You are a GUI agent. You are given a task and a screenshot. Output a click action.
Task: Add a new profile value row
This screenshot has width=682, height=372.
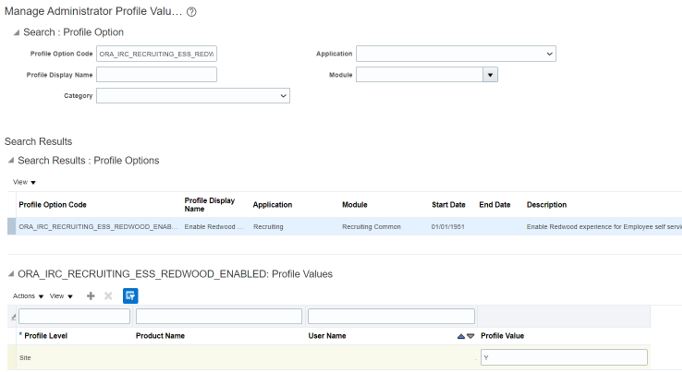[90, 296]
